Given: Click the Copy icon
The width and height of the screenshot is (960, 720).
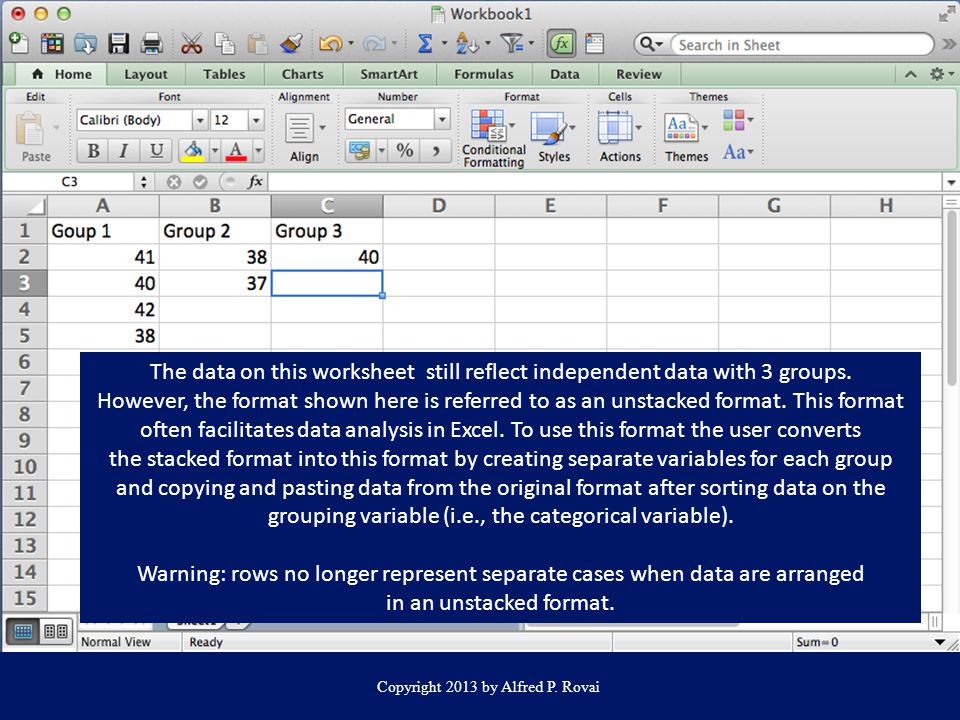Looking at the screenshot, I should (x=224, y=44).
